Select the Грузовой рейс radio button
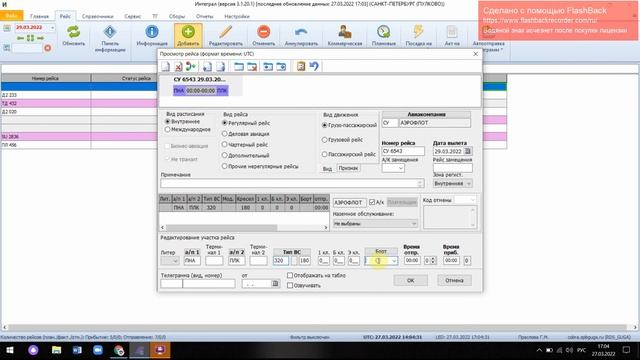Viewport: 640px width, 360px height. tap(324, 140)
